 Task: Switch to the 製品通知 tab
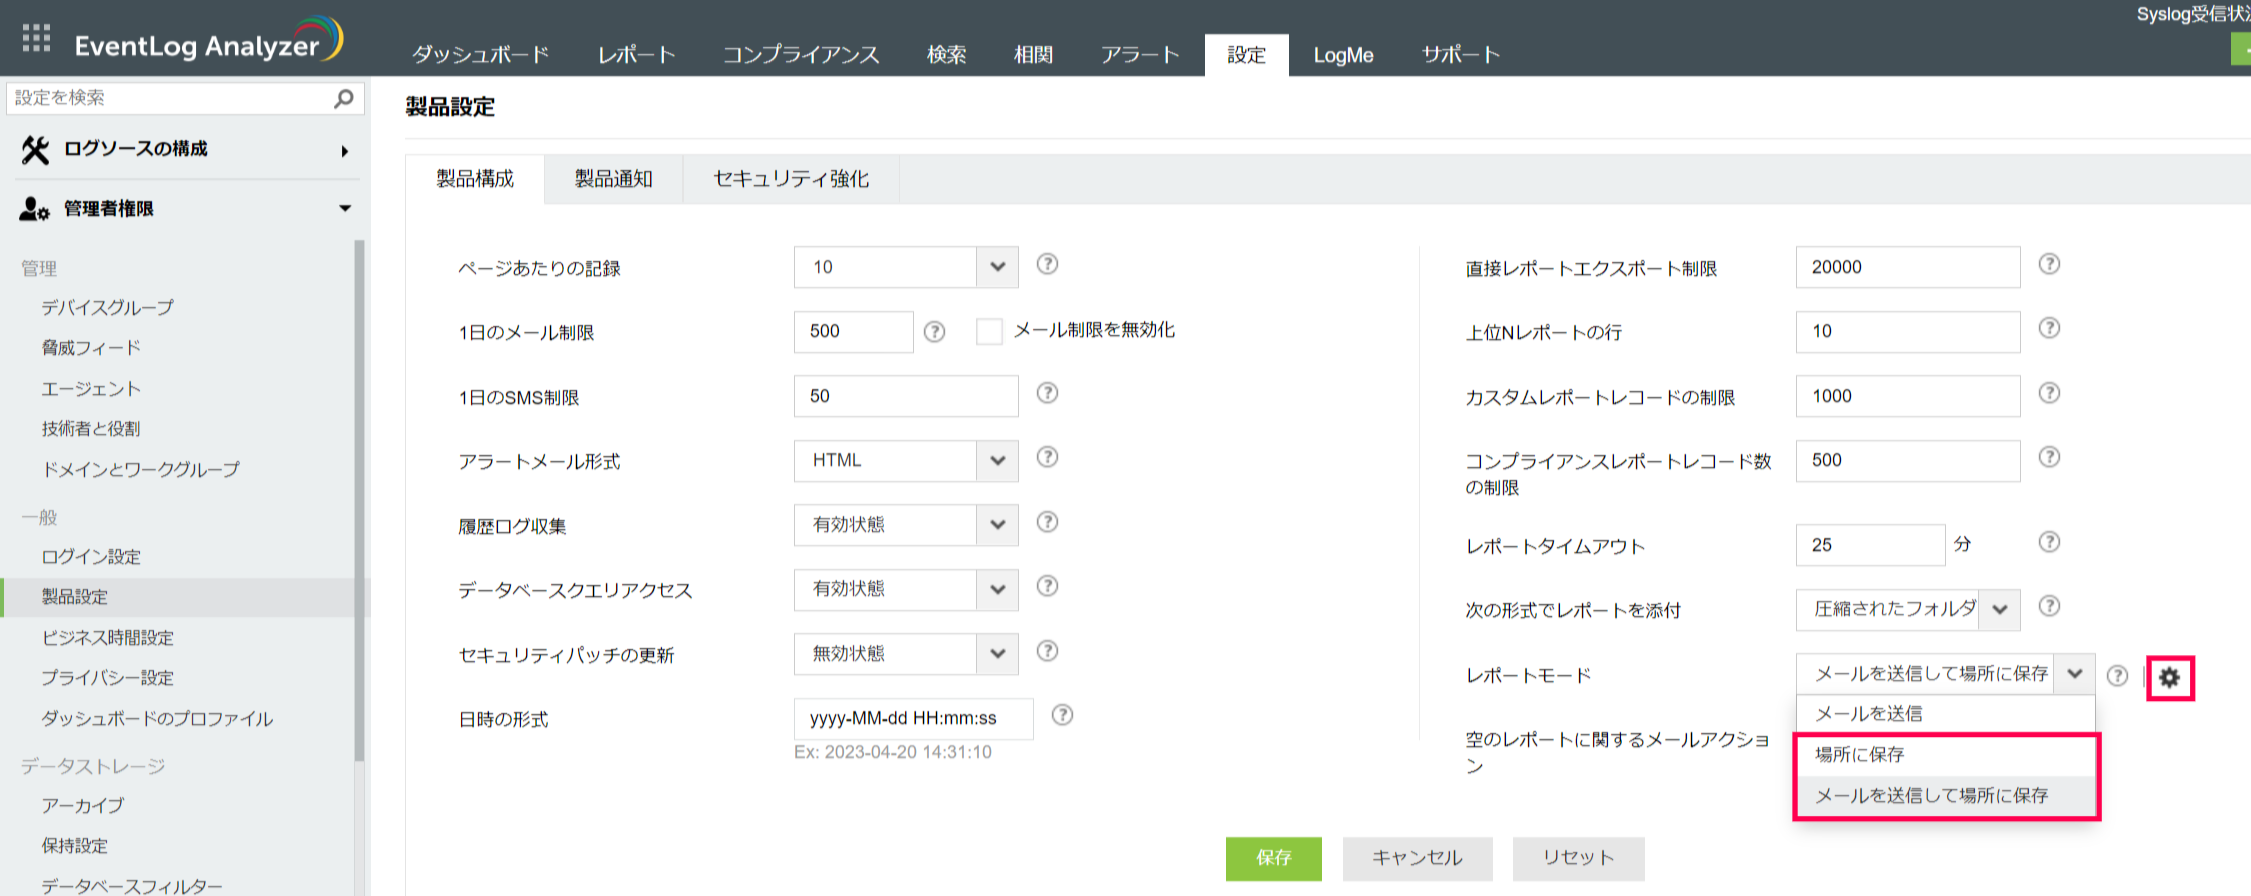click(x=613, y=179)
